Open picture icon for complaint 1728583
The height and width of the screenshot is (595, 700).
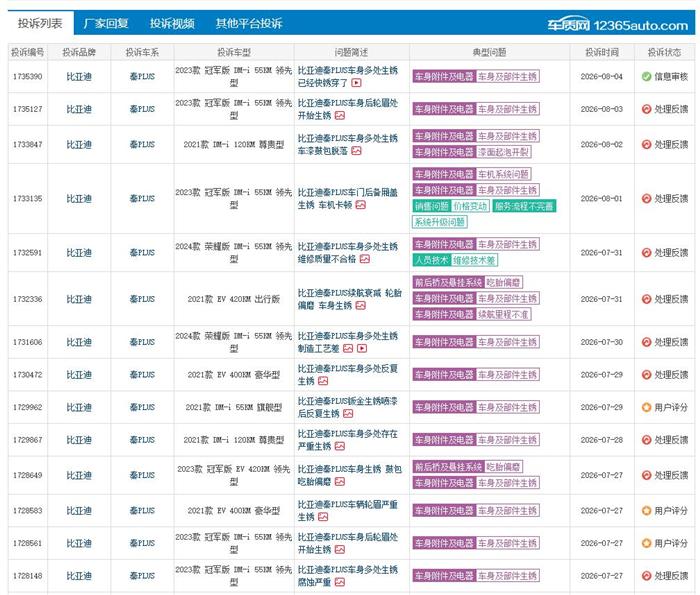tap(323, 517)
